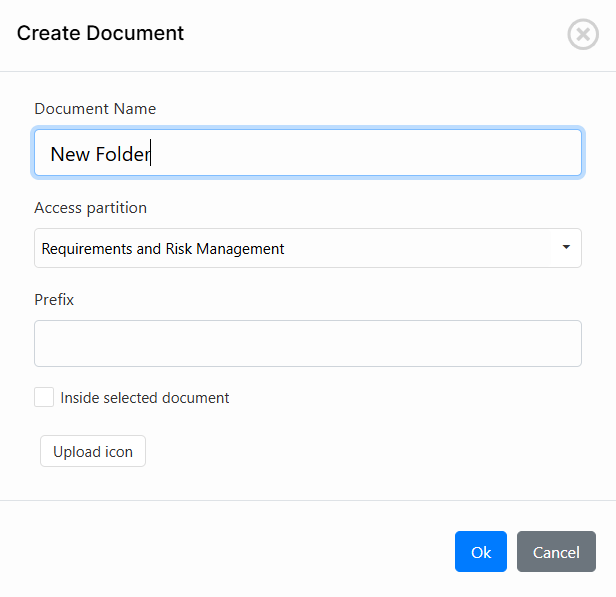Image resolution: width=616 pixels, height=597 pixels.
Task: Click the 'Prefix' label
Action: click(54, 300)
